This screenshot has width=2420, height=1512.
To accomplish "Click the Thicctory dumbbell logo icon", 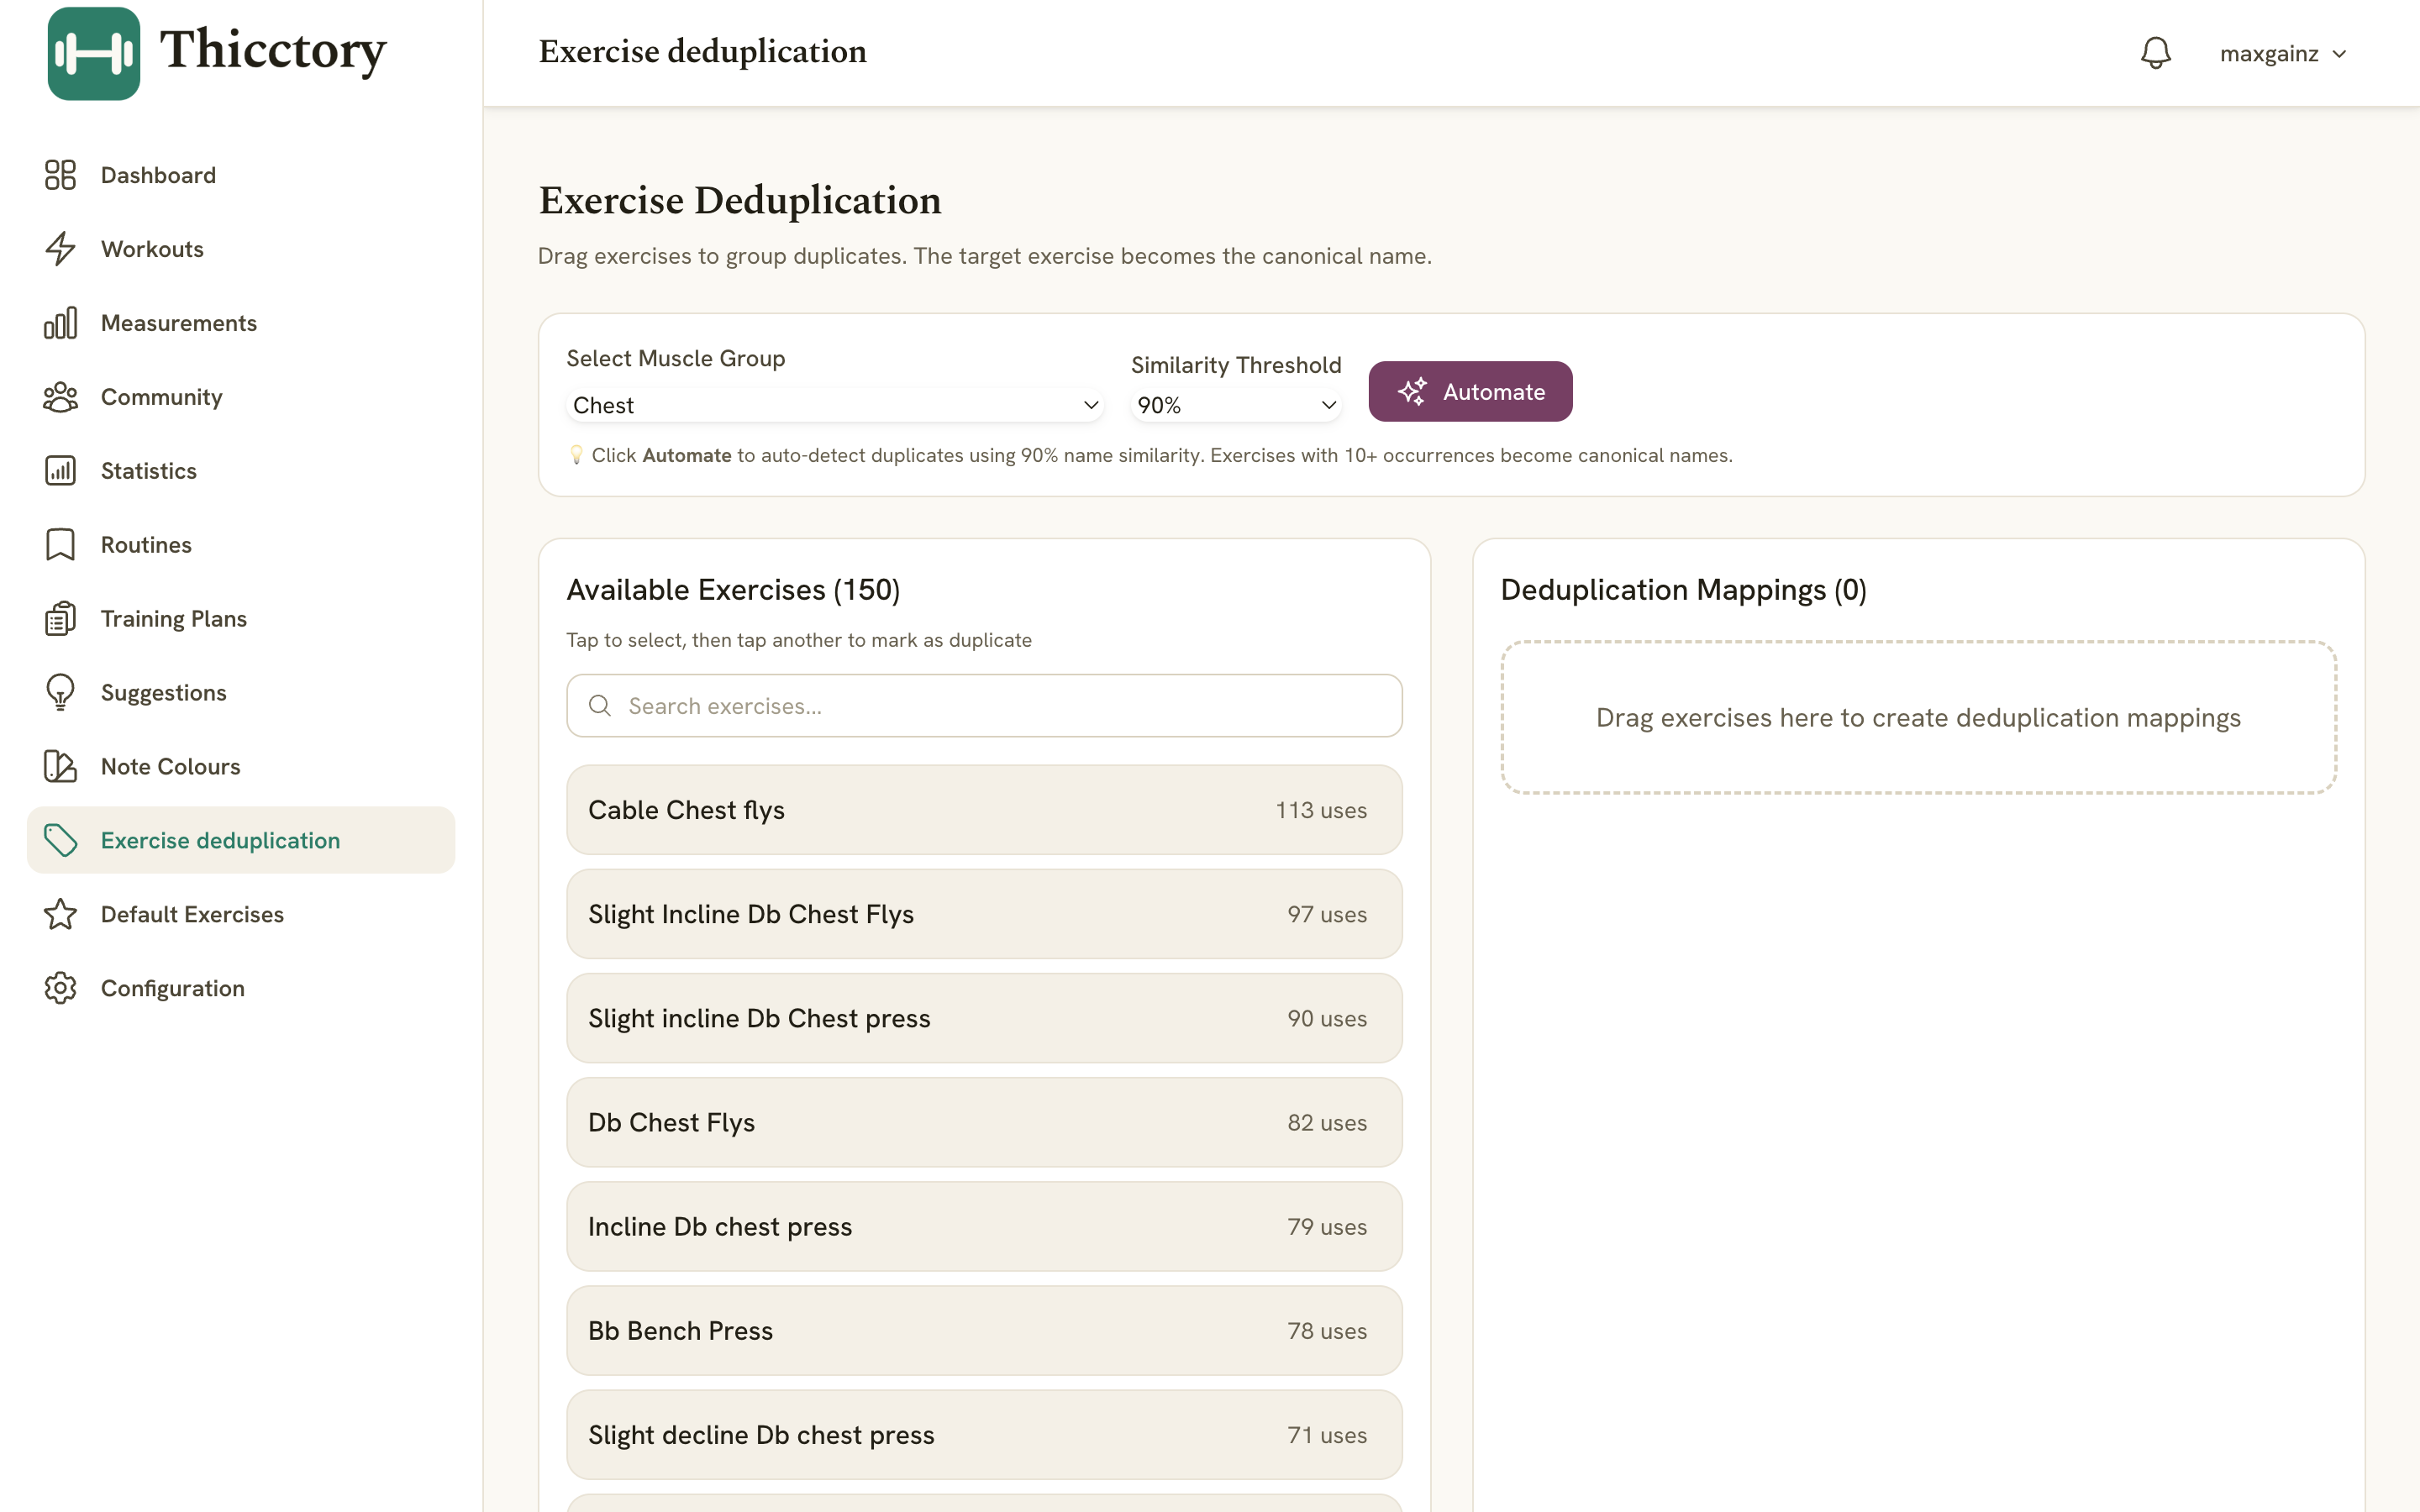I will coord(93,53).
